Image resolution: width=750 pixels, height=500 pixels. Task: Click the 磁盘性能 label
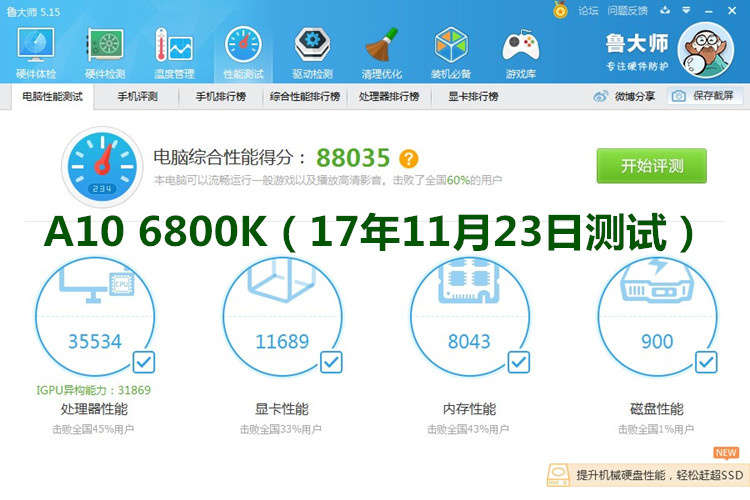click(x=657, y=409)
